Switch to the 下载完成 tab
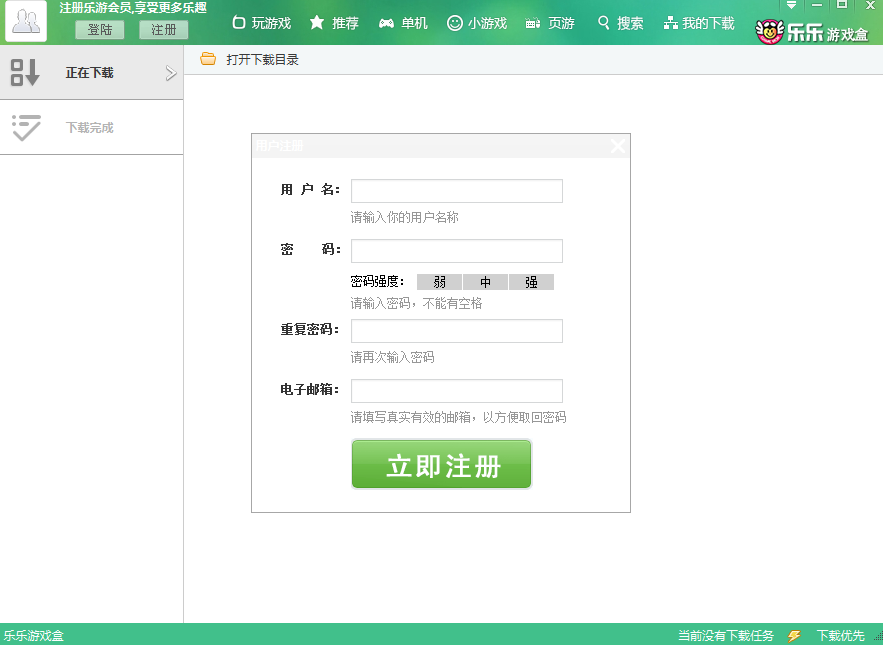This screenshot has height=645, width=883. (90, 128)
